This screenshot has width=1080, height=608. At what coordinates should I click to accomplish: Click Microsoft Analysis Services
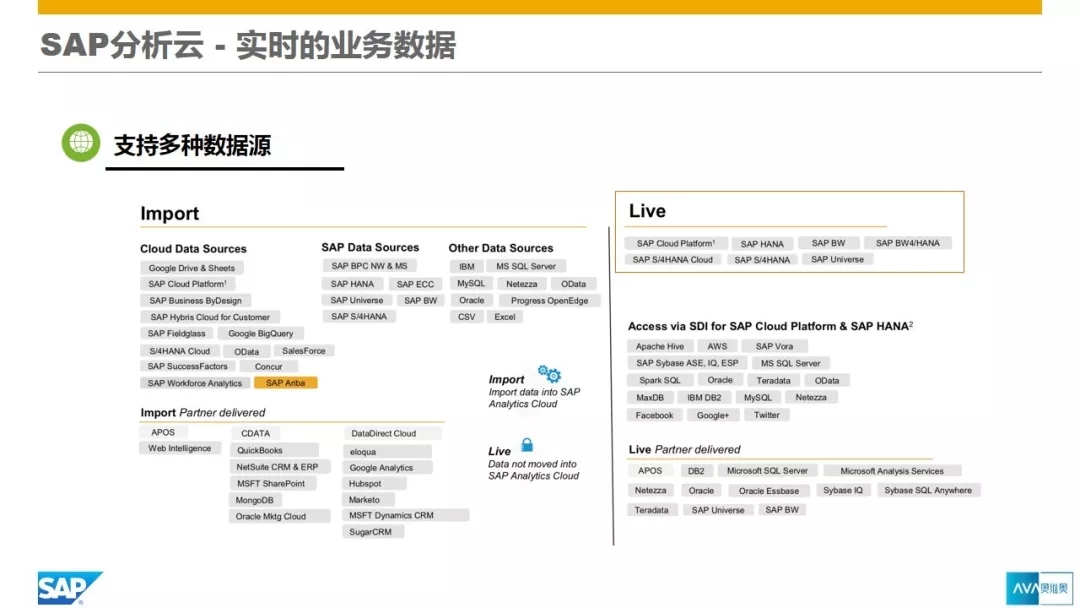tap(892, 471)
